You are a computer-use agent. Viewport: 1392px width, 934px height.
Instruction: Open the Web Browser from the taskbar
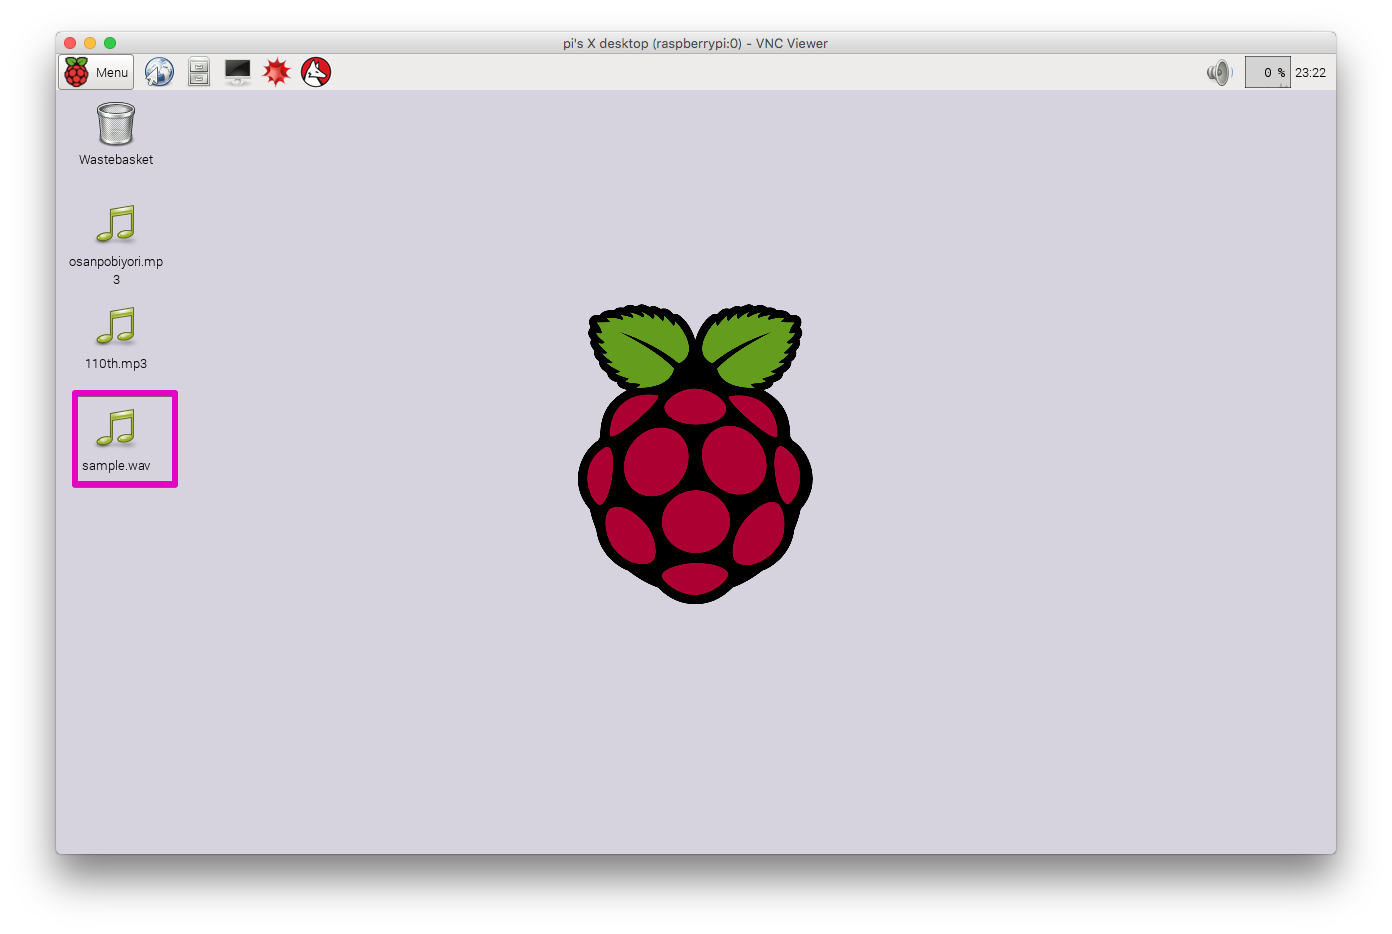159,71
